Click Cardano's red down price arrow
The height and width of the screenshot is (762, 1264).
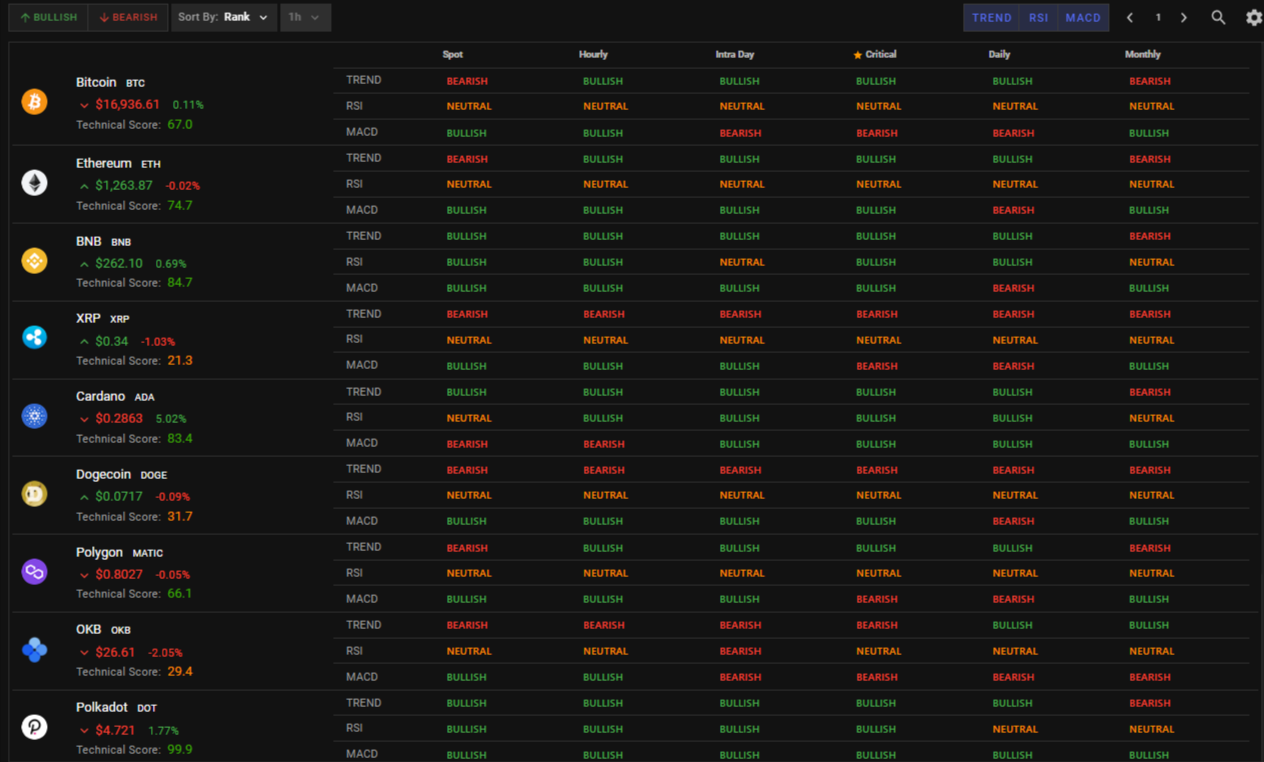point(84,419)
